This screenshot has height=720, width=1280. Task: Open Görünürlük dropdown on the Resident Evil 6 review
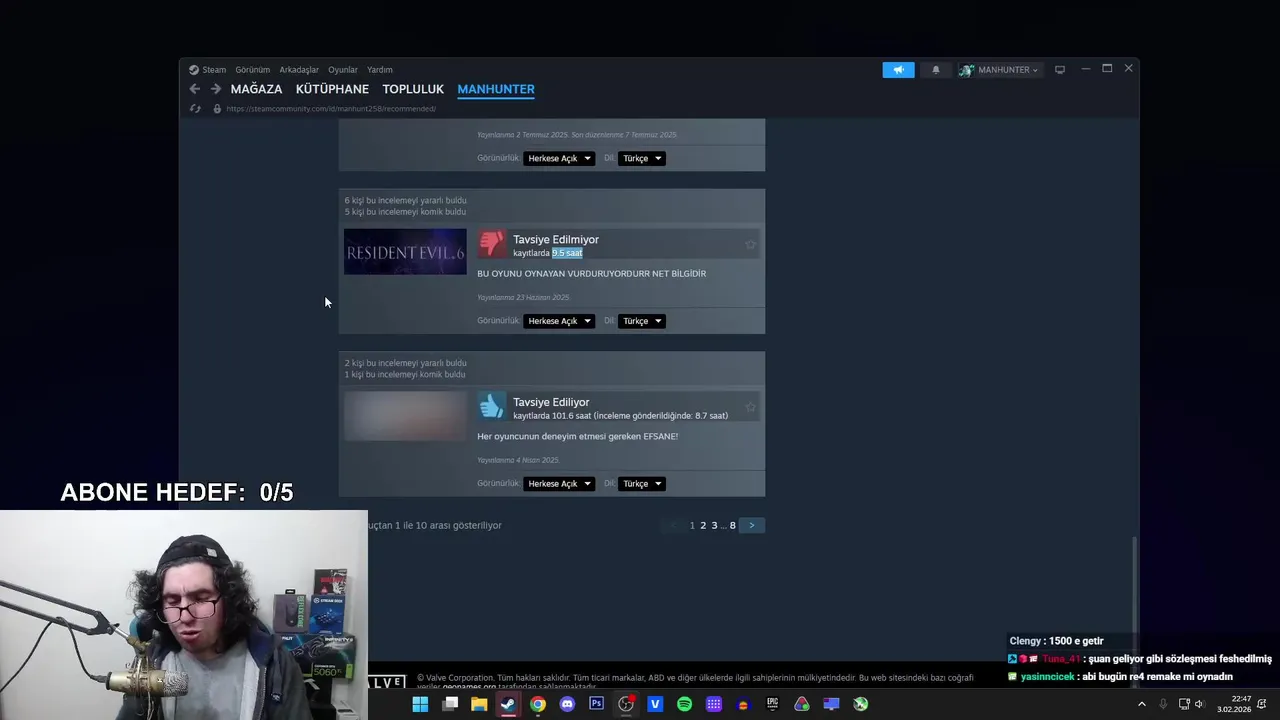pos(559,321)
